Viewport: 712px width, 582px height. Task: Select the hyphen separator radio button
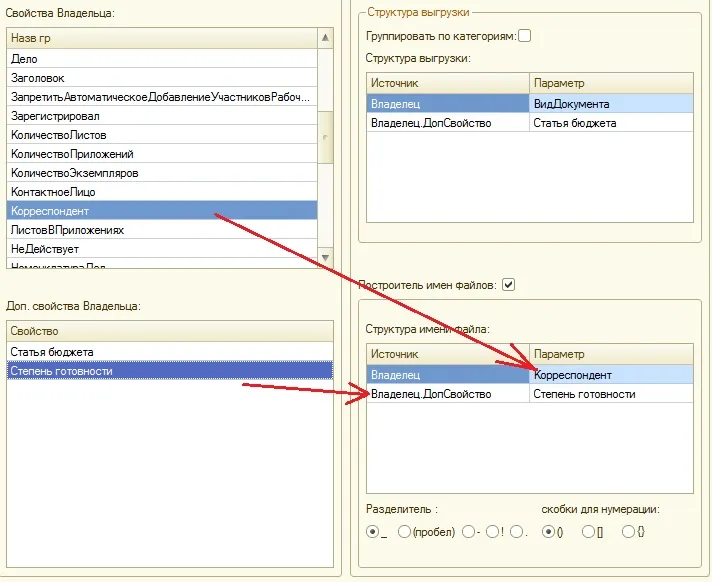click(x=469, y=532)
